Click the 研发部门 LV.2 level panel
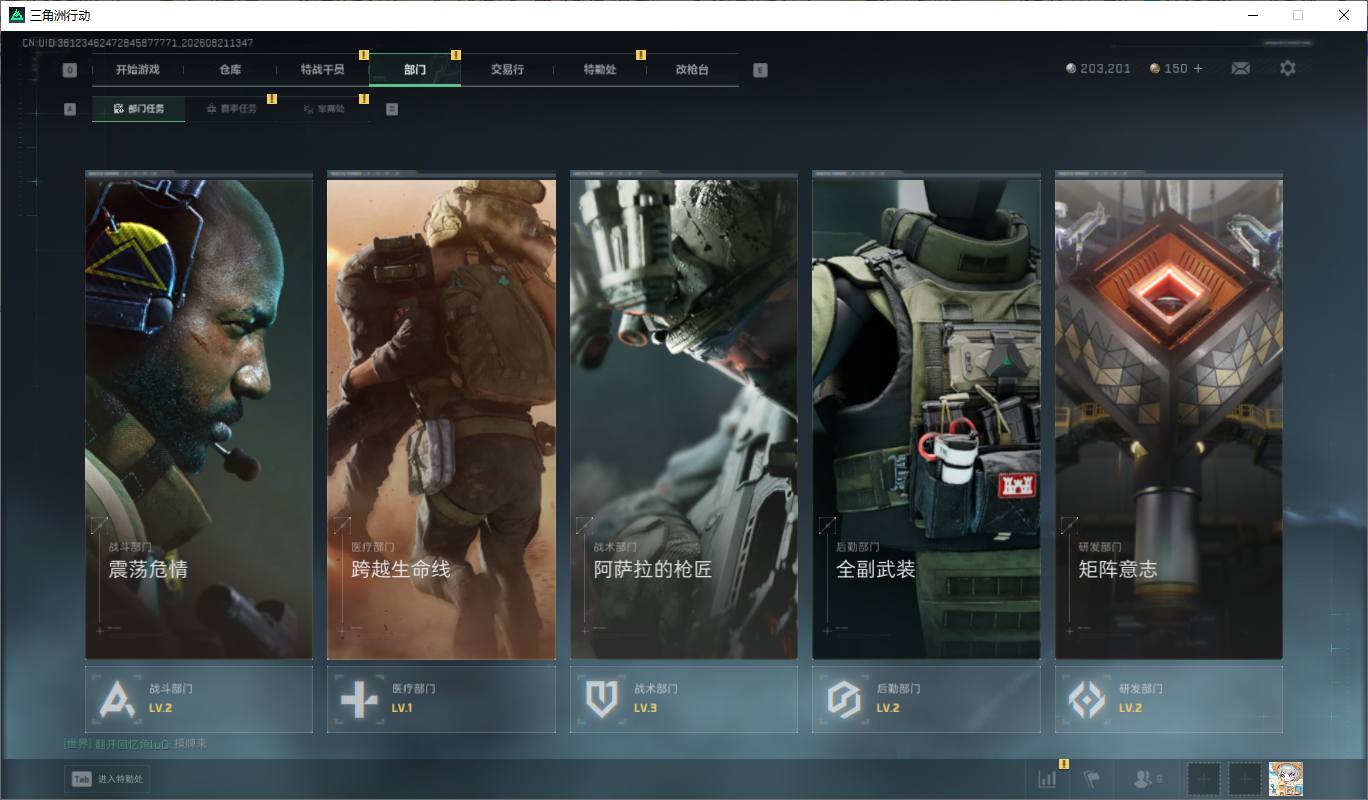Viewport: 1368px width, 800px height. pyautogui.click(x=1169, y=699)
